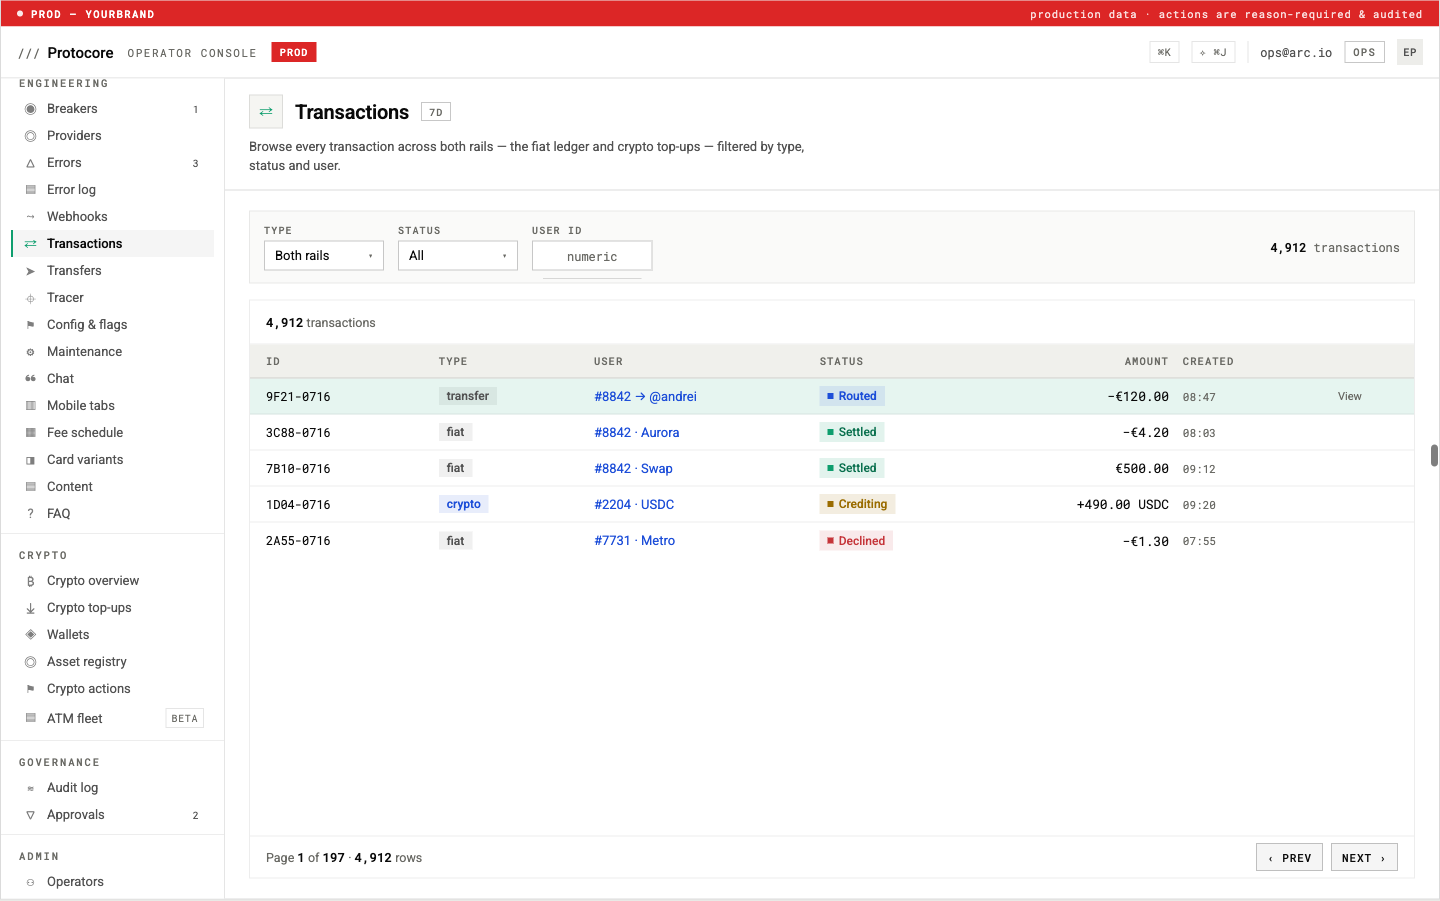The width and height of the screenshot is (1440, 901).
Task: Click the Declined status badge
Action: (x=856, y=541)
